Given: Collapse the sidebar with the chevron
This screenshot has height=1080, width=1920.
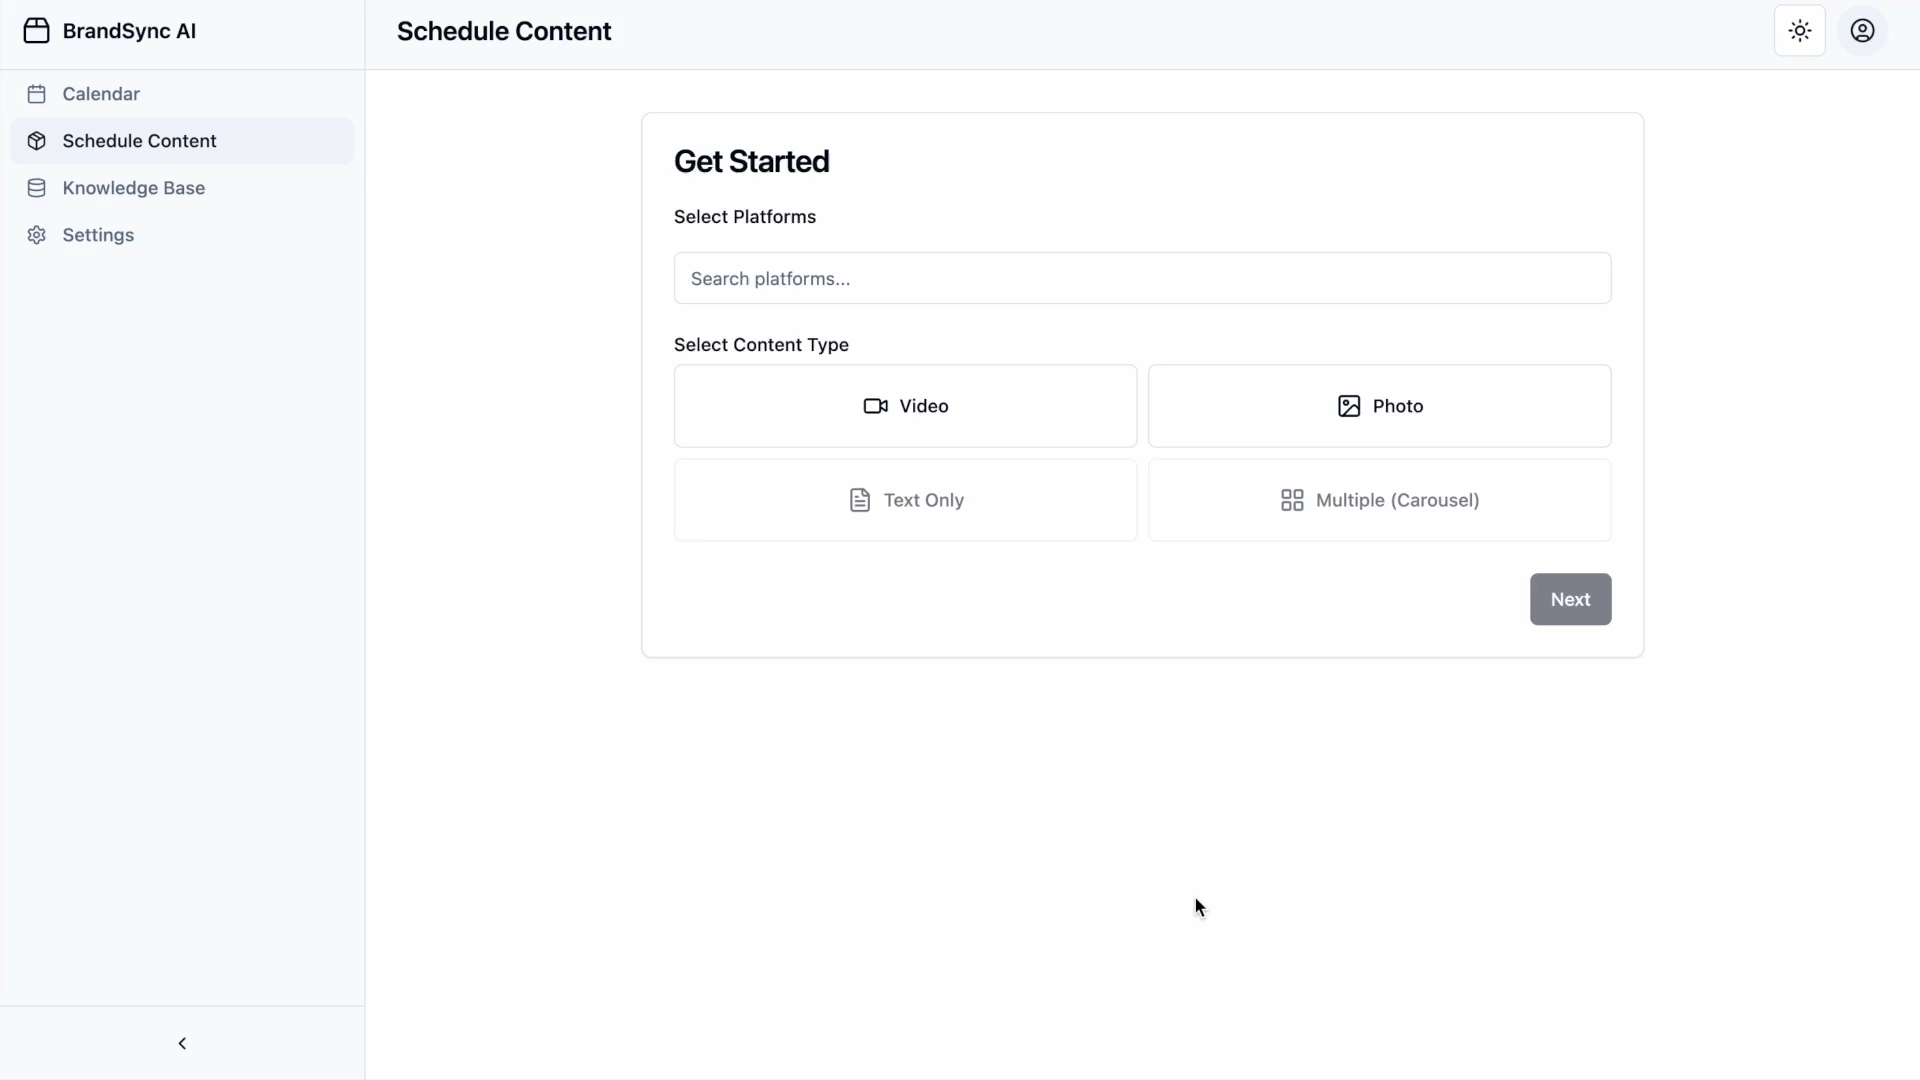Looking at the screenshot, I should 182,1043.
